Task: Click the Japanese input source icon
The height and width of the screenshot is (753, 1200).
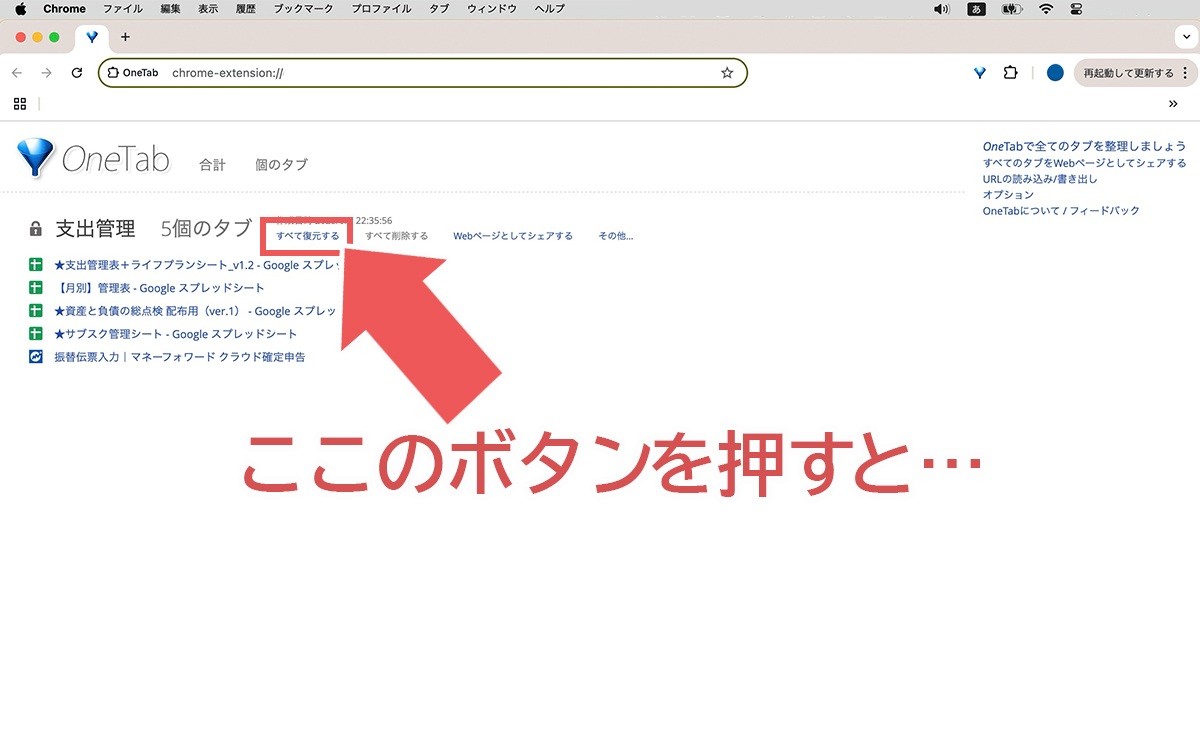Action: pyautogui.click(x=976, y=9)
